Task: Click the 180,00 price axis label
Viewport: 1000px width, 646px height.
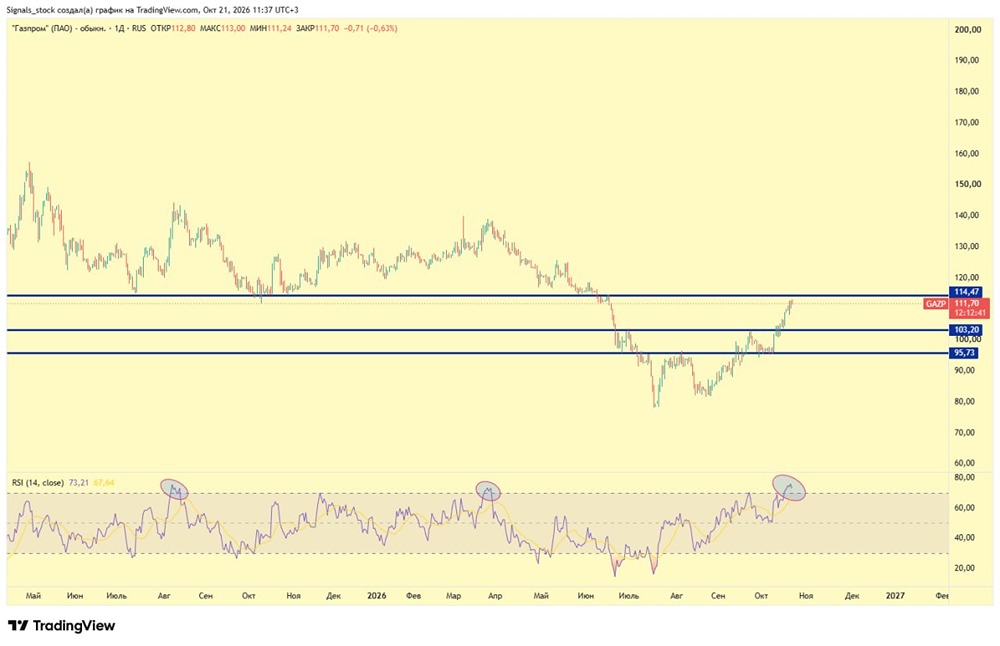Action: (967, 91)
